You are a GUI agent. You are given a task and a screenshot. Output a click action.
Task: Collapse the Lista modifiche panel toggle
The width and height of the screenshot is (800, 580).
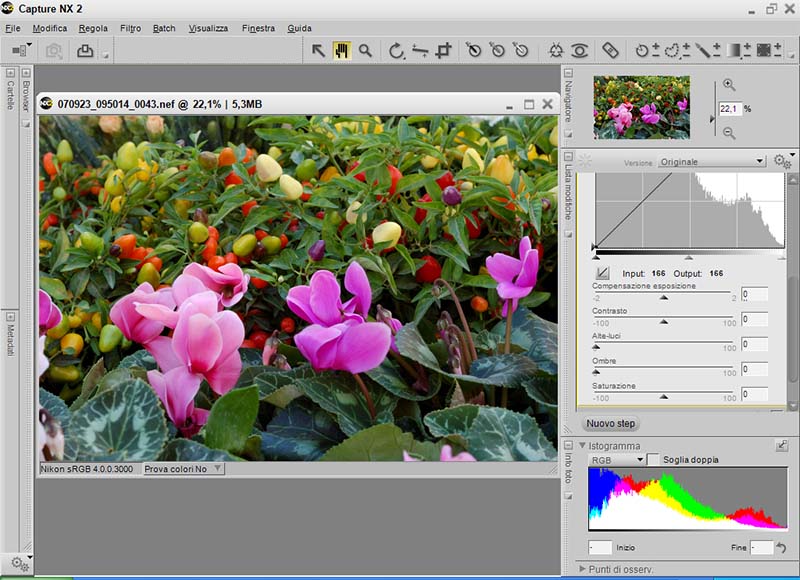tap(568, 156)
